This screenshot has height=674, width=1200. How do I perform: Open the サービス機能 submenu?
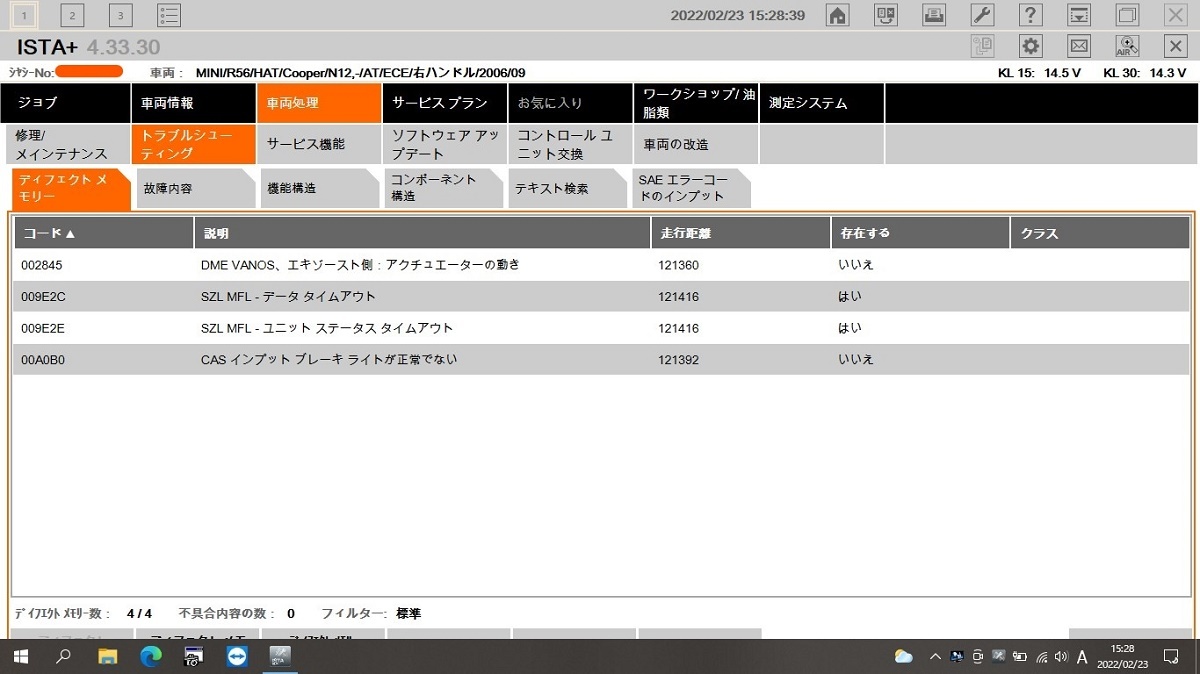(x=319, y=144)
